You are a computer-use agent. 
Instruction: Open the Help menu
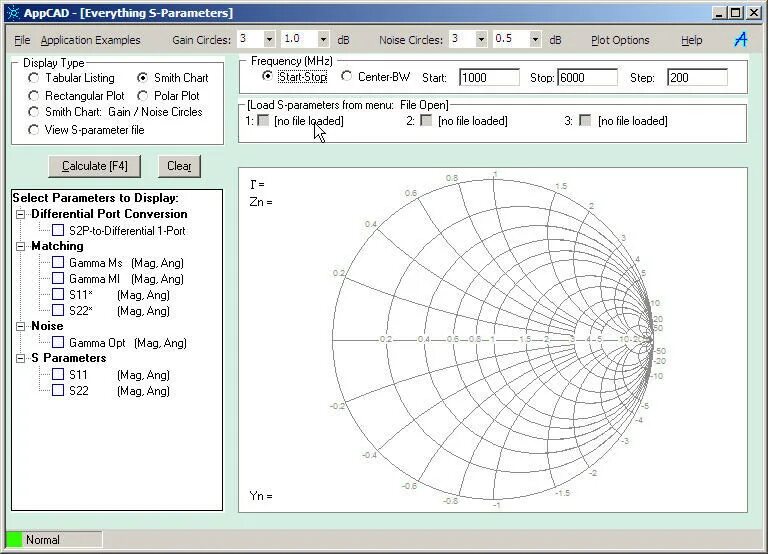click(x=691, y=40)
